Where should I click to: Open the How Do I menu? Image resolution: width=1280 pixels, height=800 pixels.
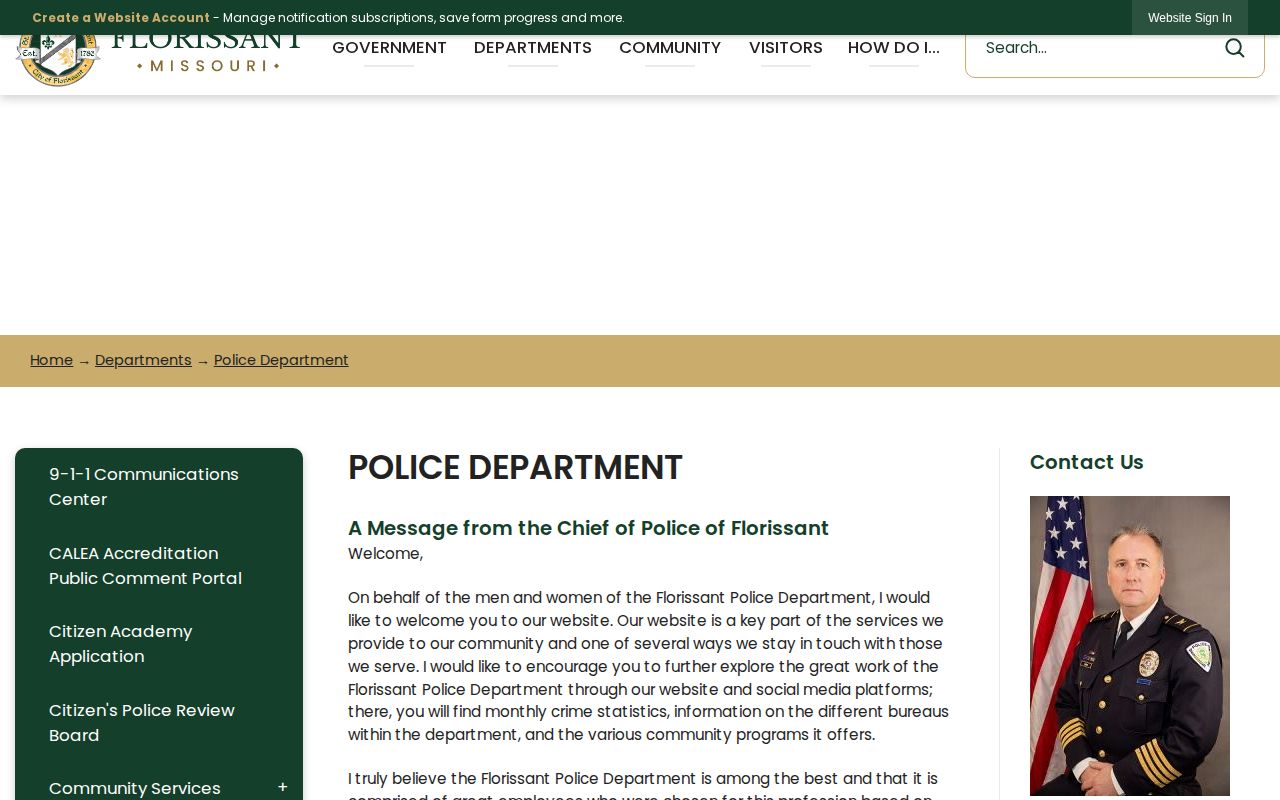[894, 48]
